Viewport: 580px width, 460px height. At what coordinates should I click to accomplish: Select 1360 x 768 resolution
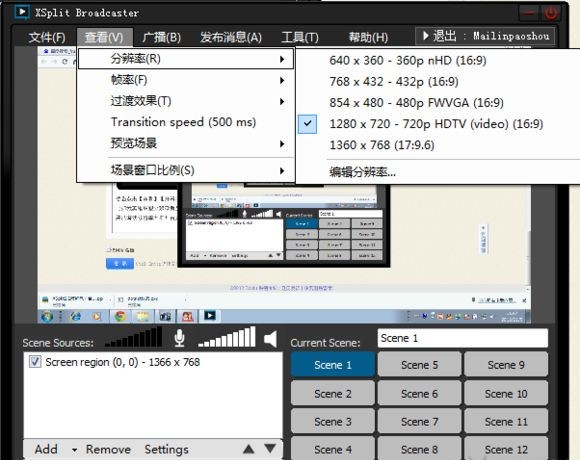438,145
